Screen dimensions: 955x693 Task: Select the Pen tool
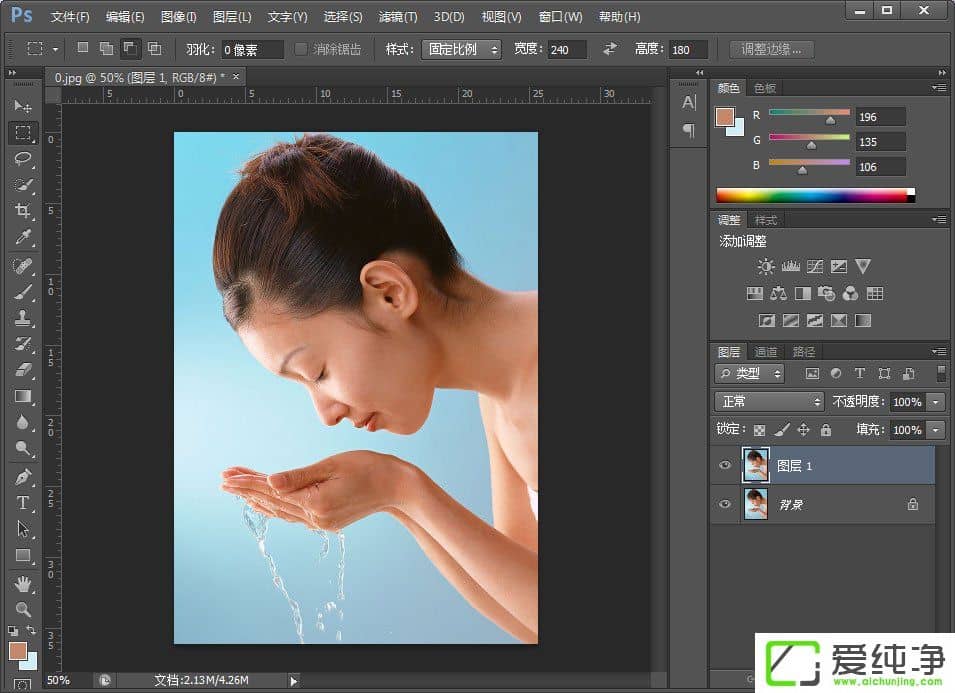click(23, 477)
